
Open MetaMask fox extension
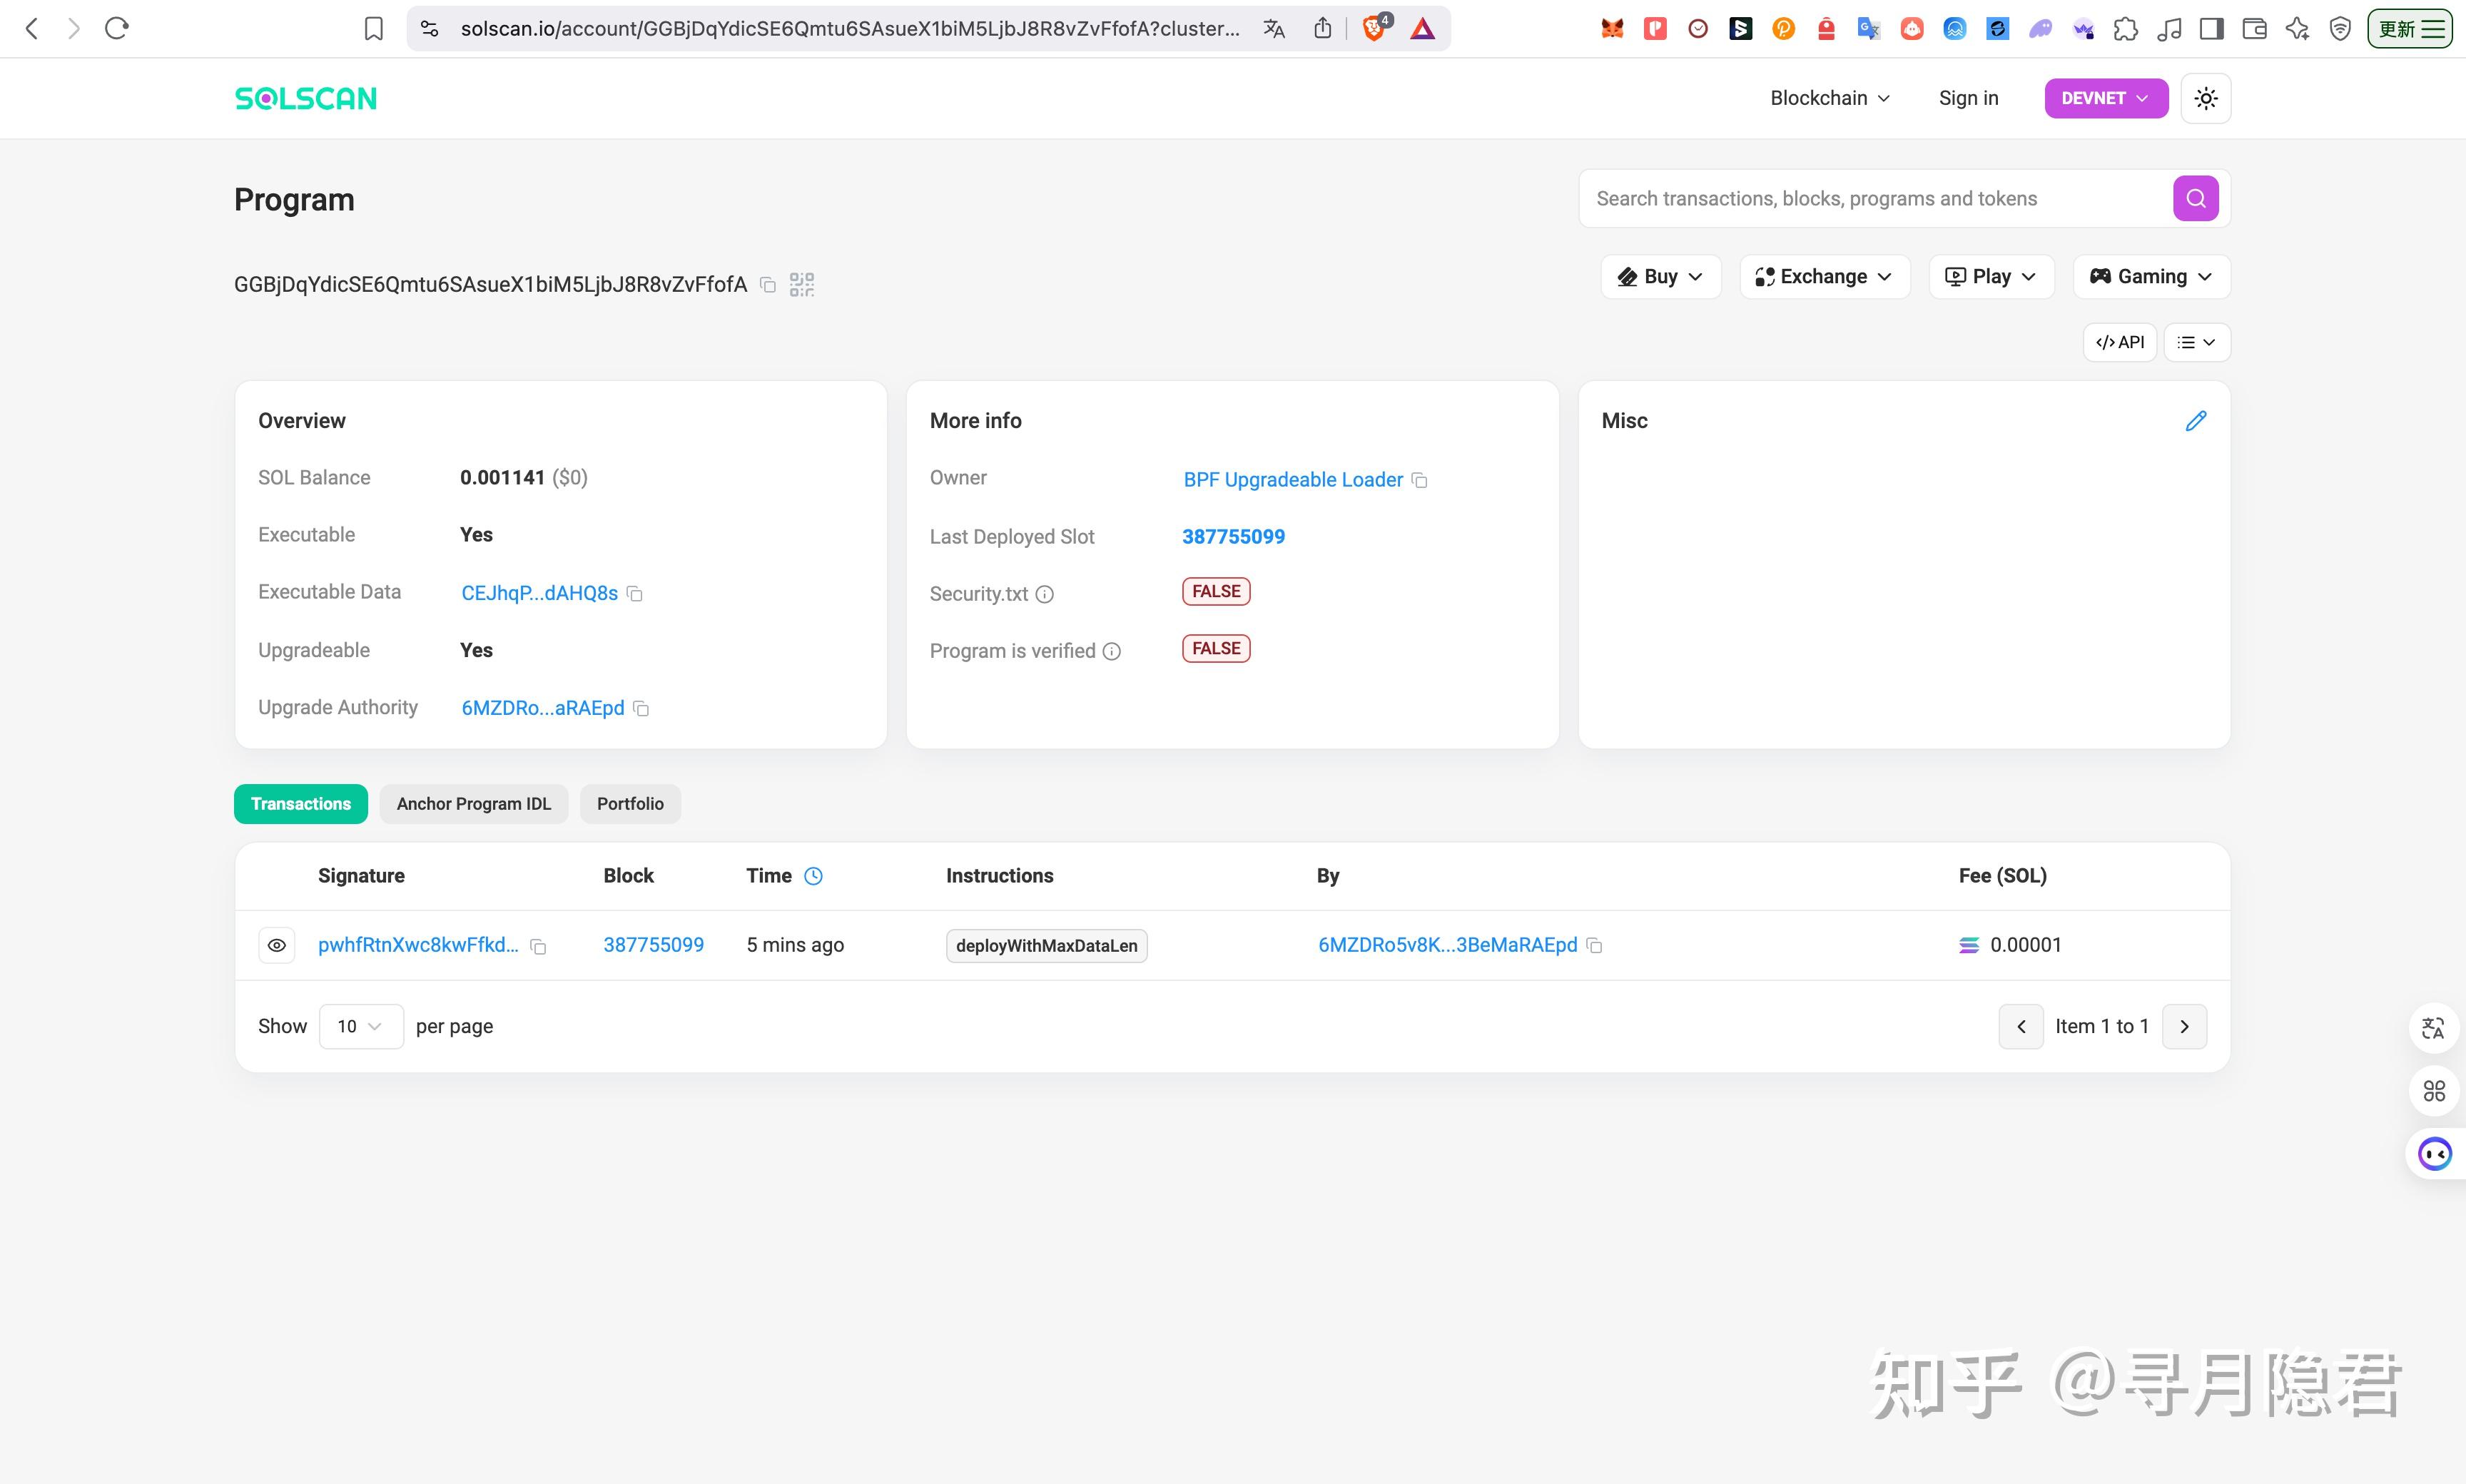pos(1612,29)
